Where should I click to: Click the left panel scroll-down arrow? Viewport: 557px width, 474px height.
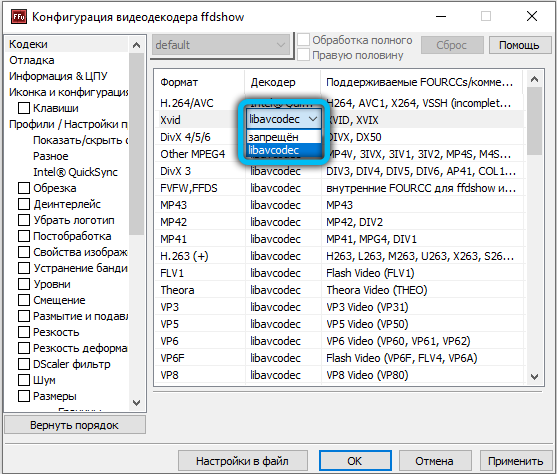(x=136, y=403)
